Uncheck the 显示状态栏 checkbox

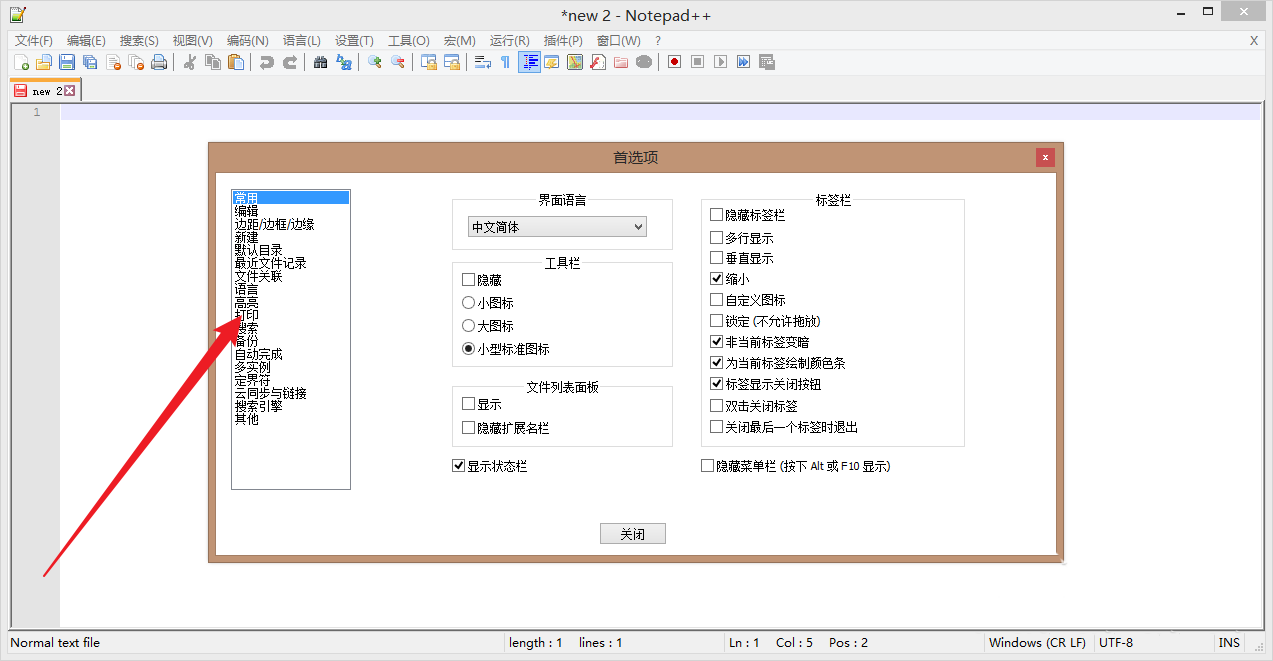point(458,464)
